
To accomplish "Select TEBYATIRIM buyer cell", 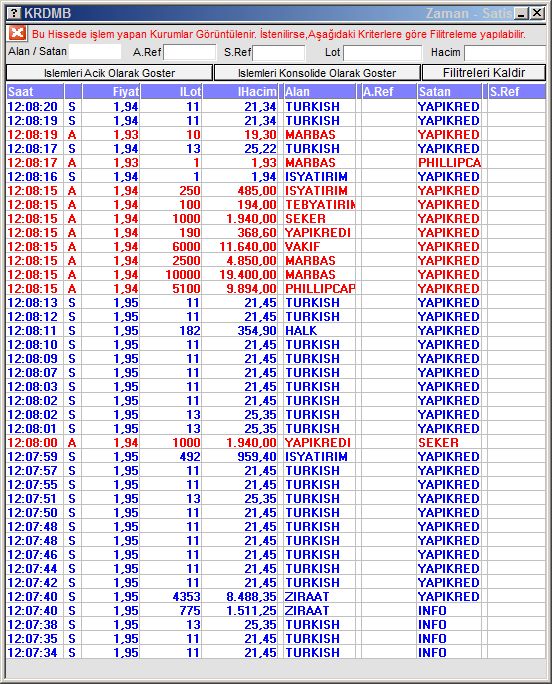I will (x=320, y=205).
